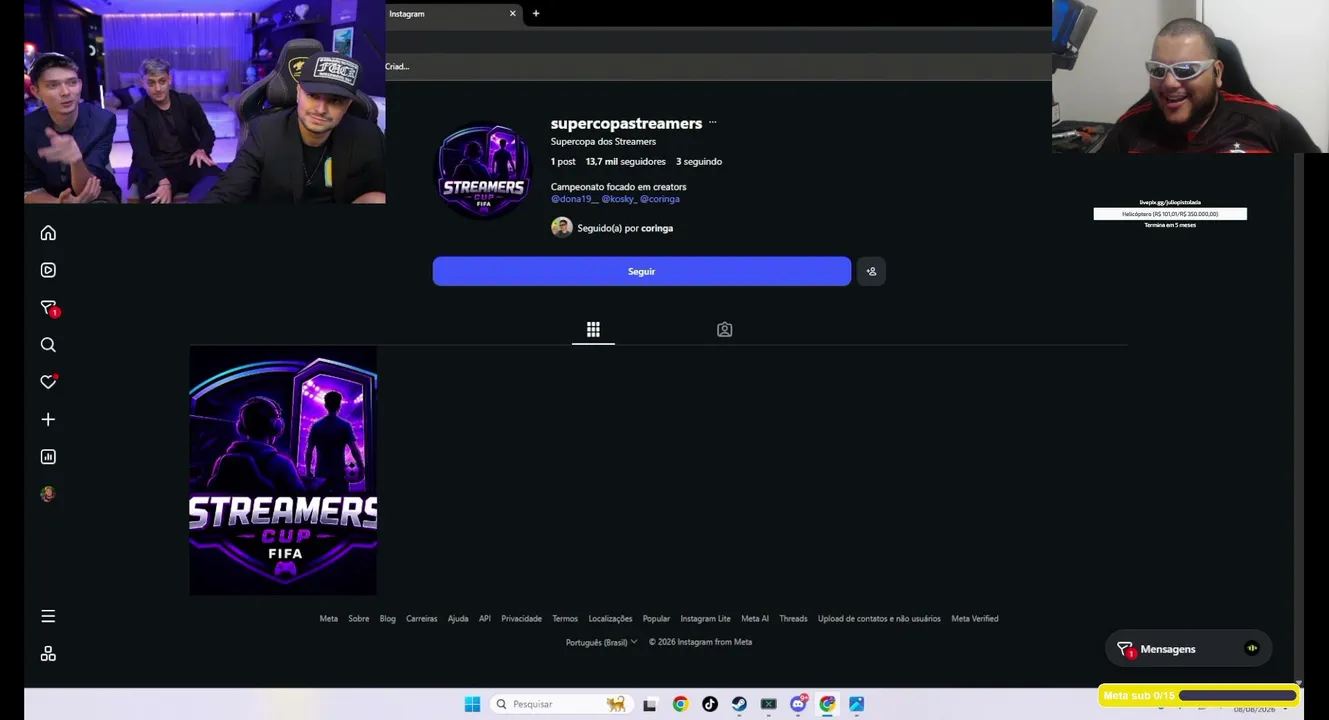The image size is (1329, 720).
Task: Create a new post with plus icon
Action: [x=48, y=420]
